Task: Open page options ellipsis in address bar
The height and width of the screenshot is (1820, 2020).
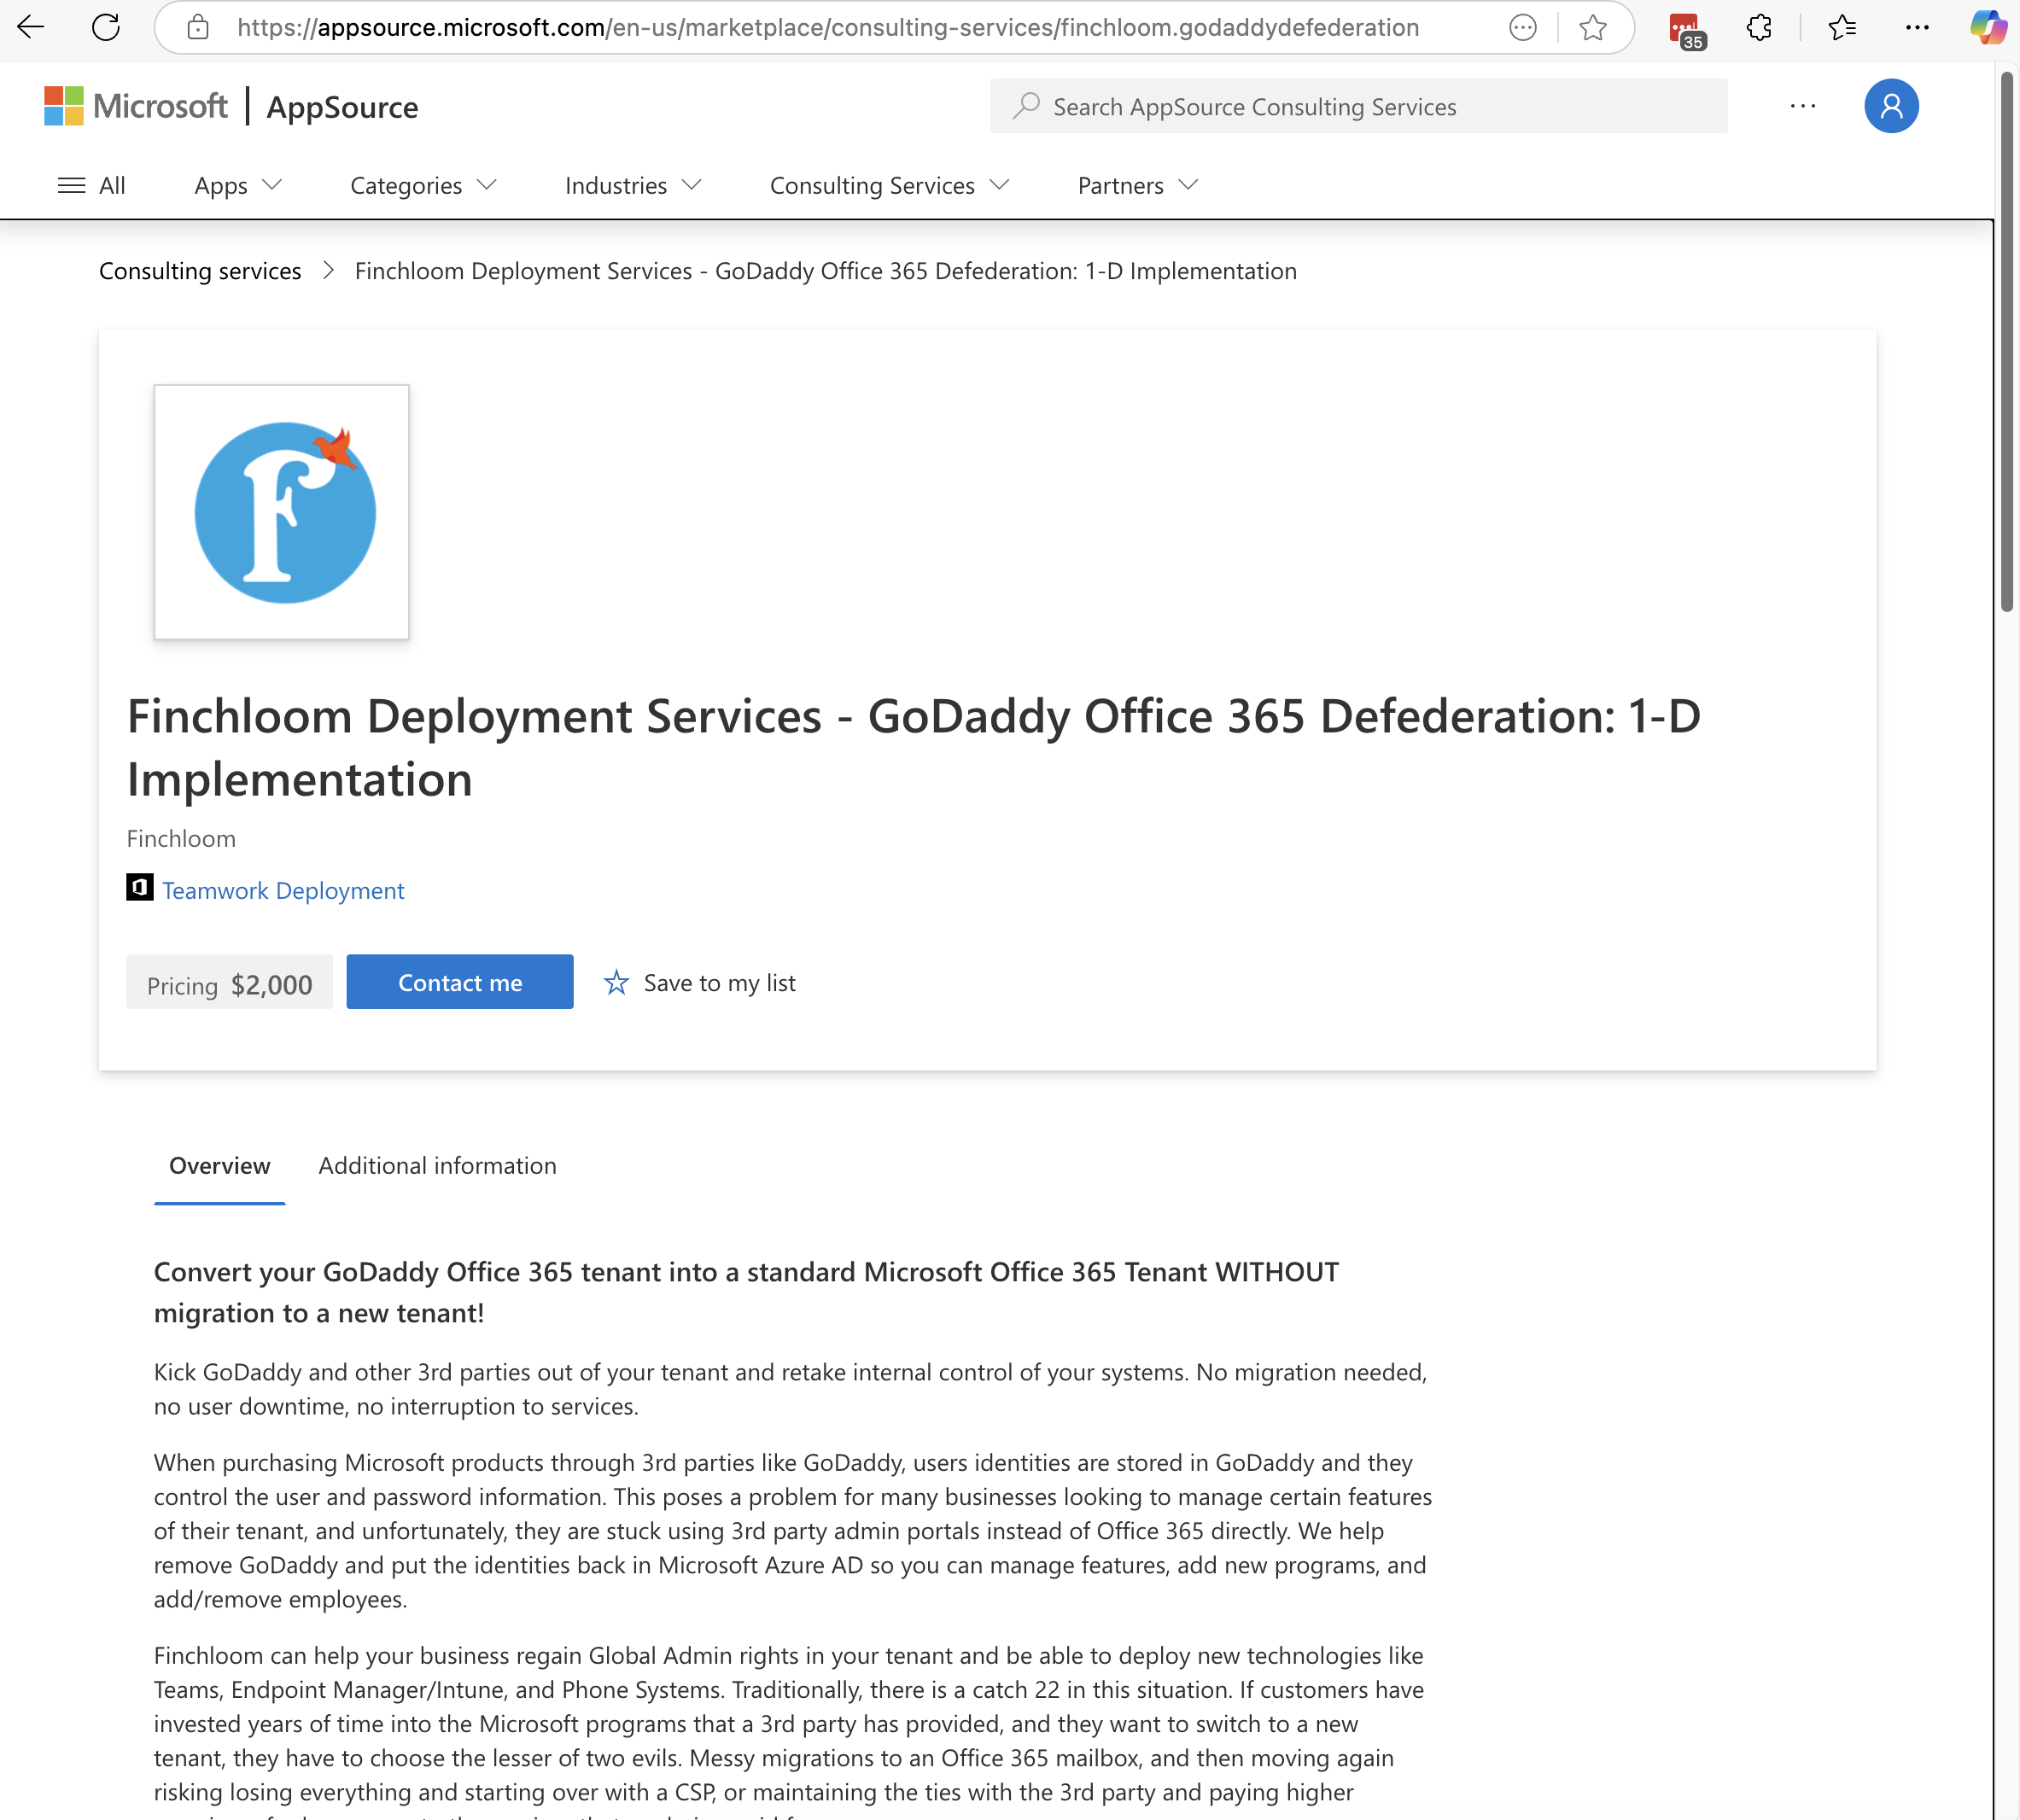Action: click(1522, 27)
